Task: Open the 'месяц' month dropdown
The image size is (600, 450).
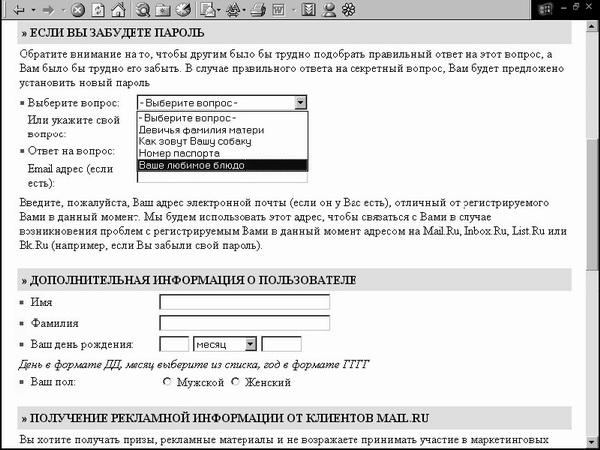Action: click(x=225, y=344)
